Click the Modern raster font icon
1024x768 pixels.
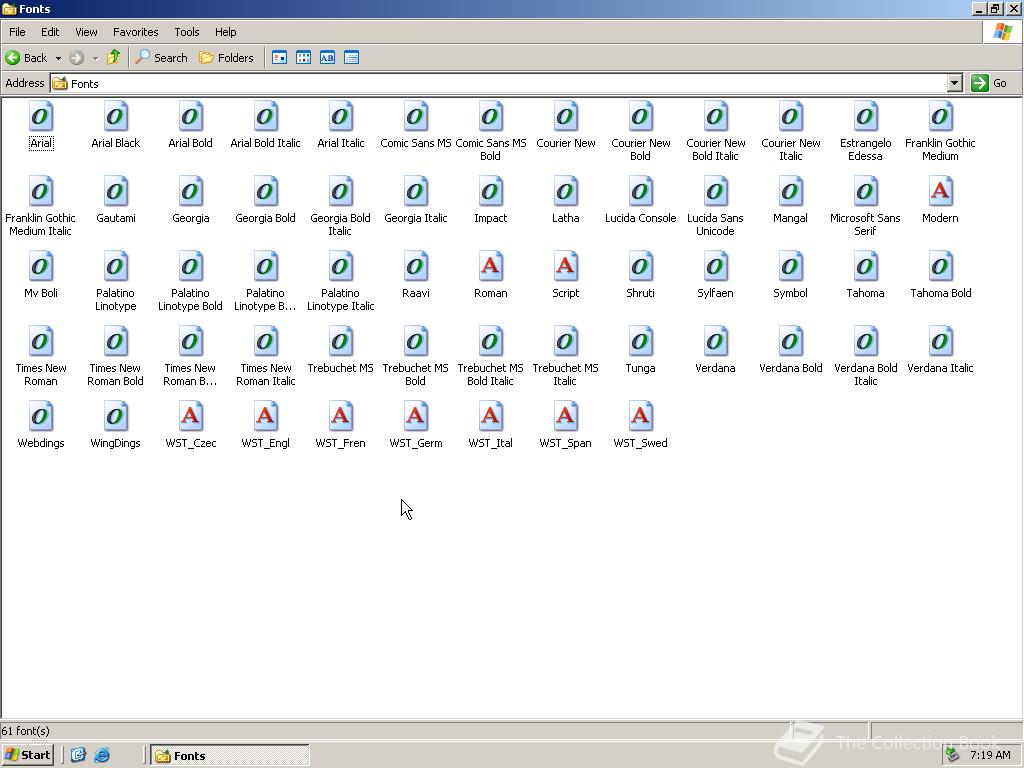coord(940,192)
